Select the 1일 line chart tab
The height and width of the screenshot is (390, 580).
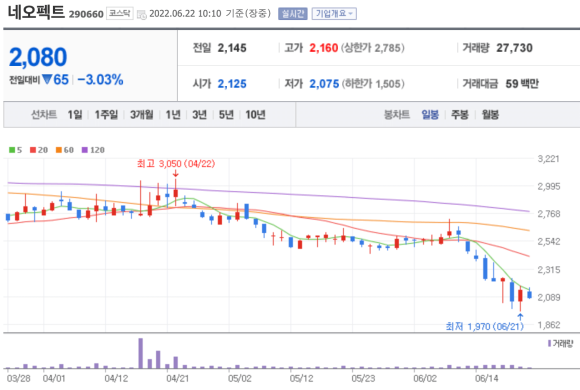75,115
